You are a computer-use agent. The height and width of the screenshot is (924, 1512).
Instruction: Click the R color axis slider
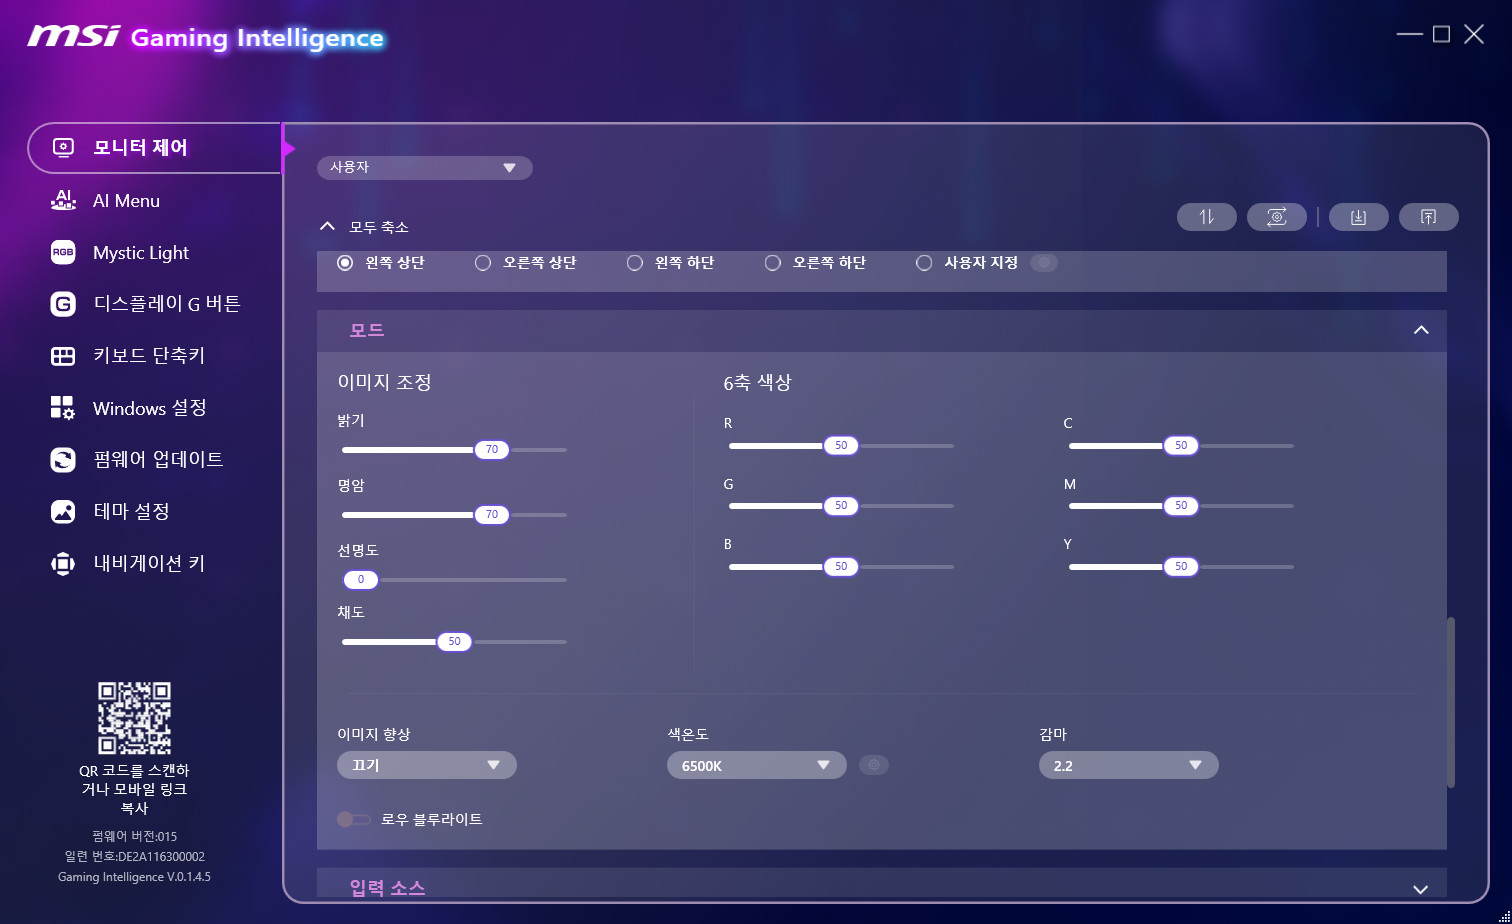pos(841,446)
